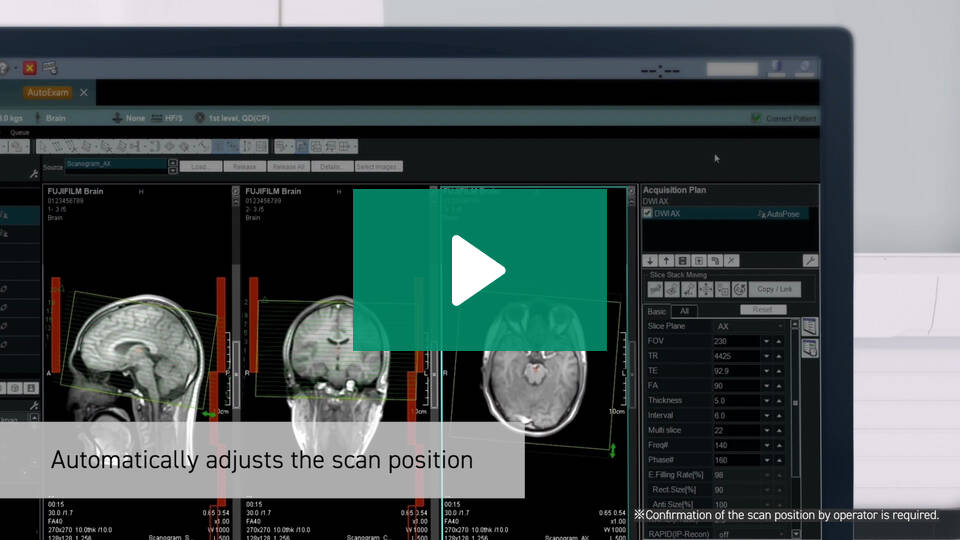Click the save icon in Acquisition Plan toolbar
Viewport: 960px width, 540px height.
(x=683, y=261)
